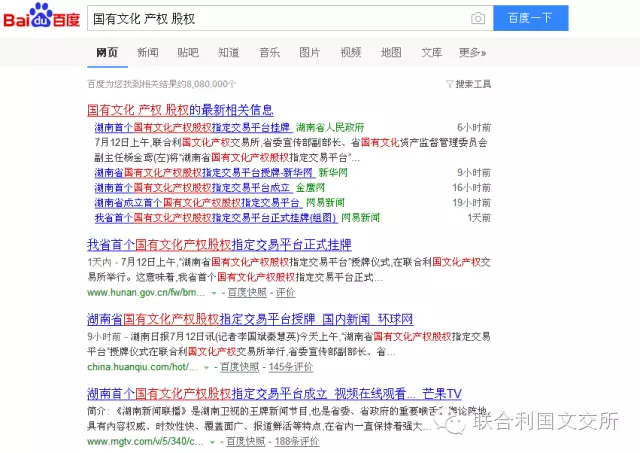This screenshot has width=640, height=453.
Task: Expand dropdown arrow beside mgtv.com URL
Action: (x=212, y=442)
